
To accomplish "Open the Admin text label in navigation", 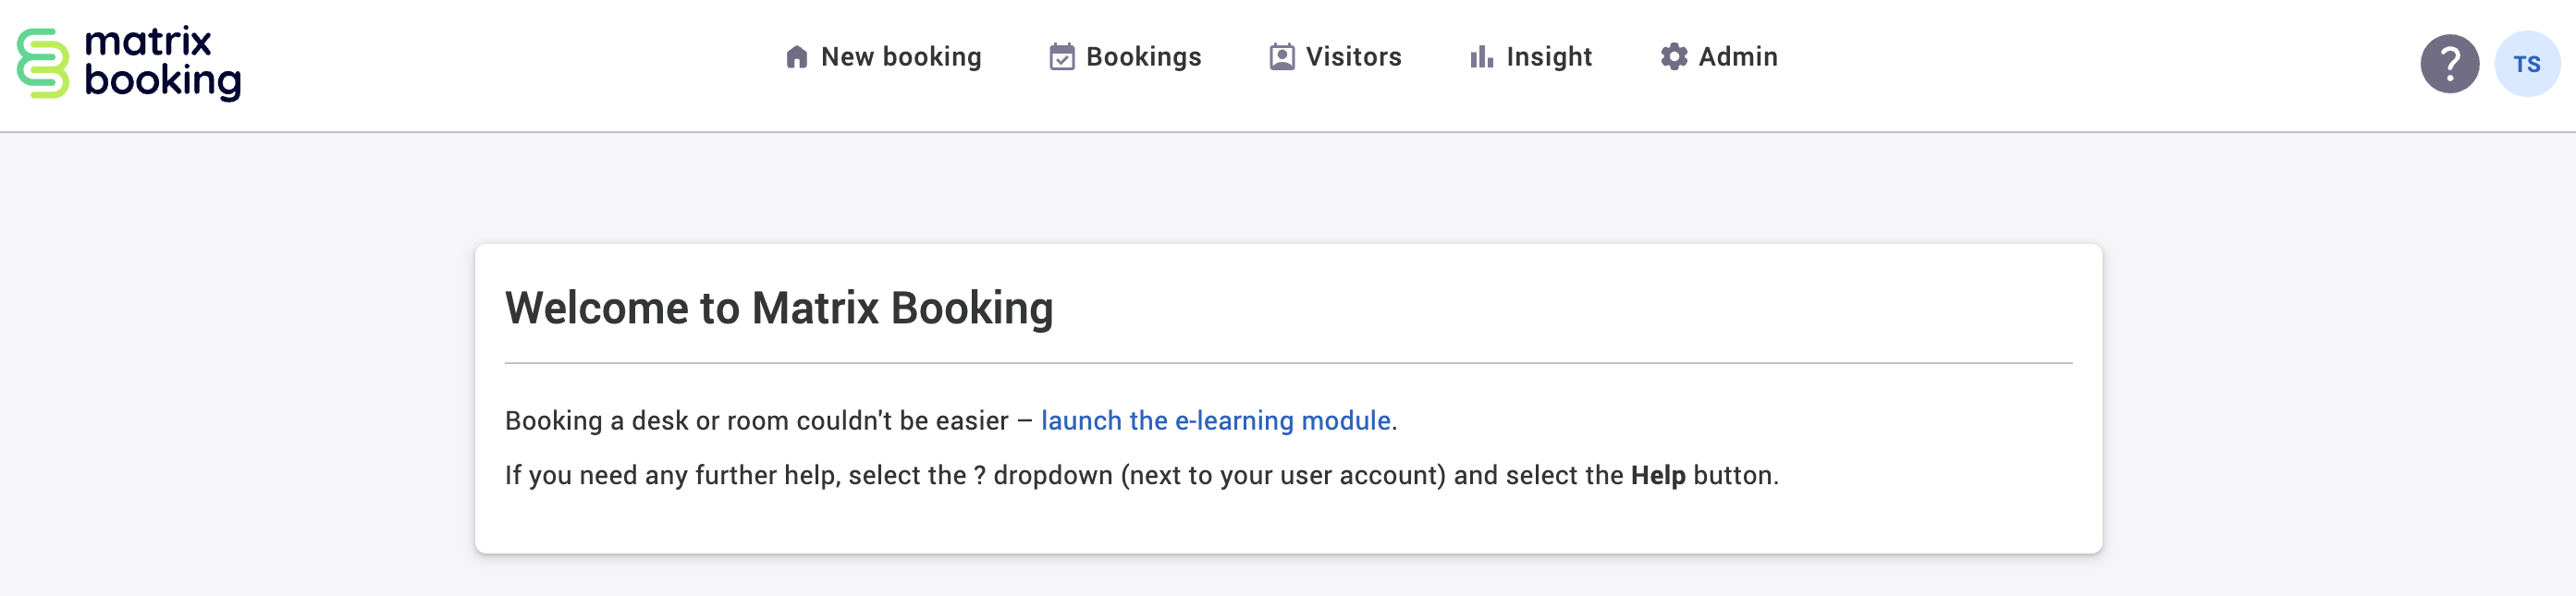I will pyautogui.click(x=1737, y=57).
